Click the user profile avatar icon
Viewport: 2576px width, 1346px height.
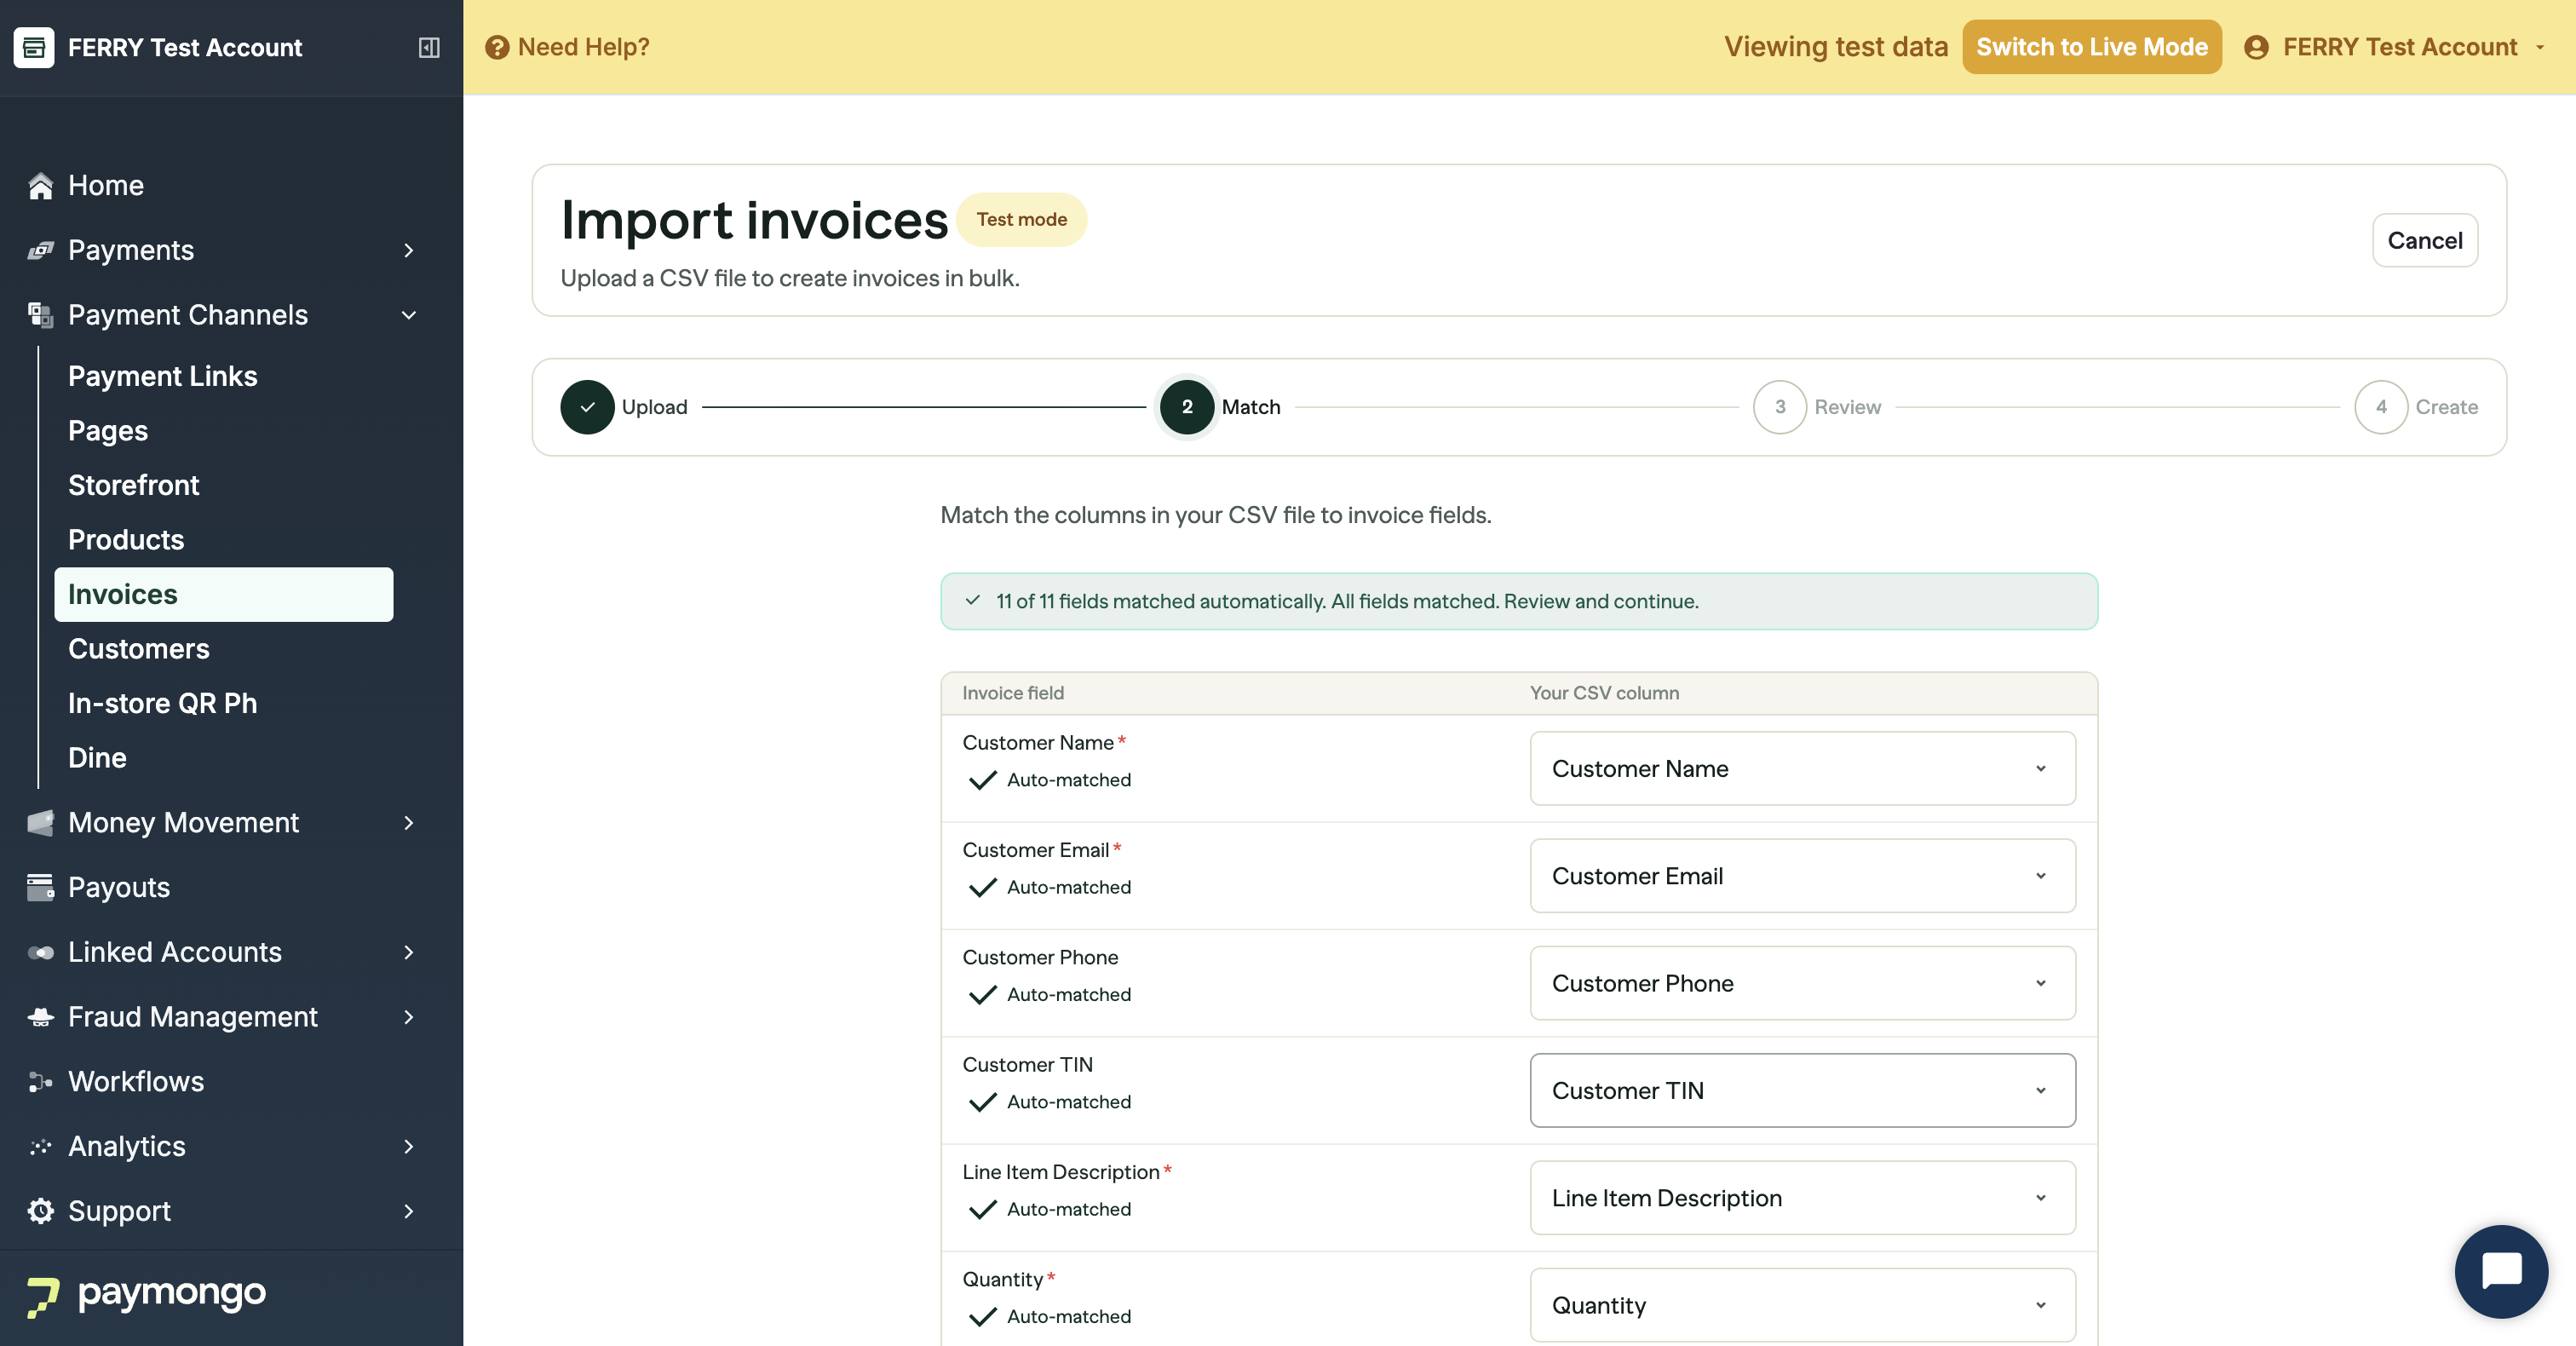(2256, 47)
